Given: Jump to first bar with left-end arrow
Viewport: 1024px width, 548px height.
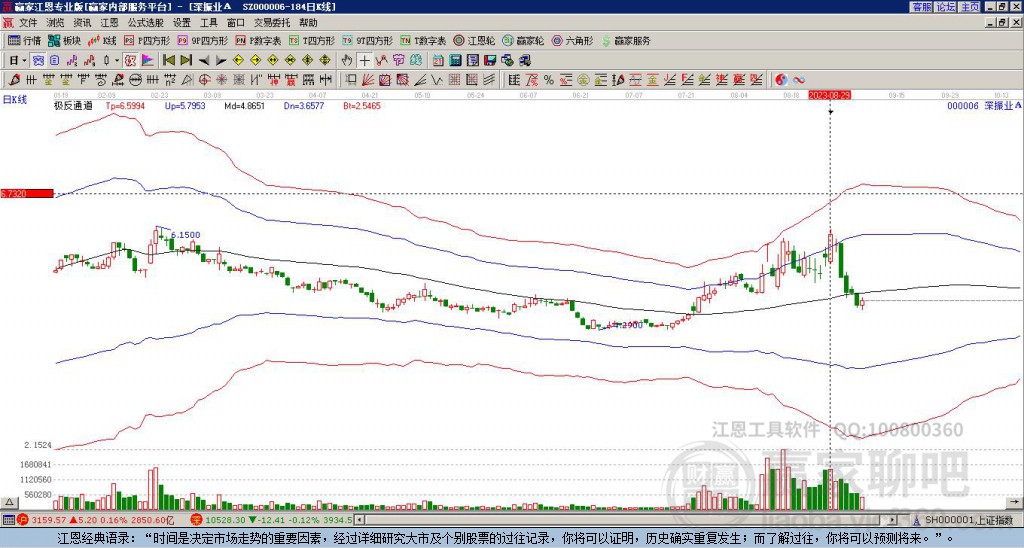Looking at the screenshot, I should 168,61.
